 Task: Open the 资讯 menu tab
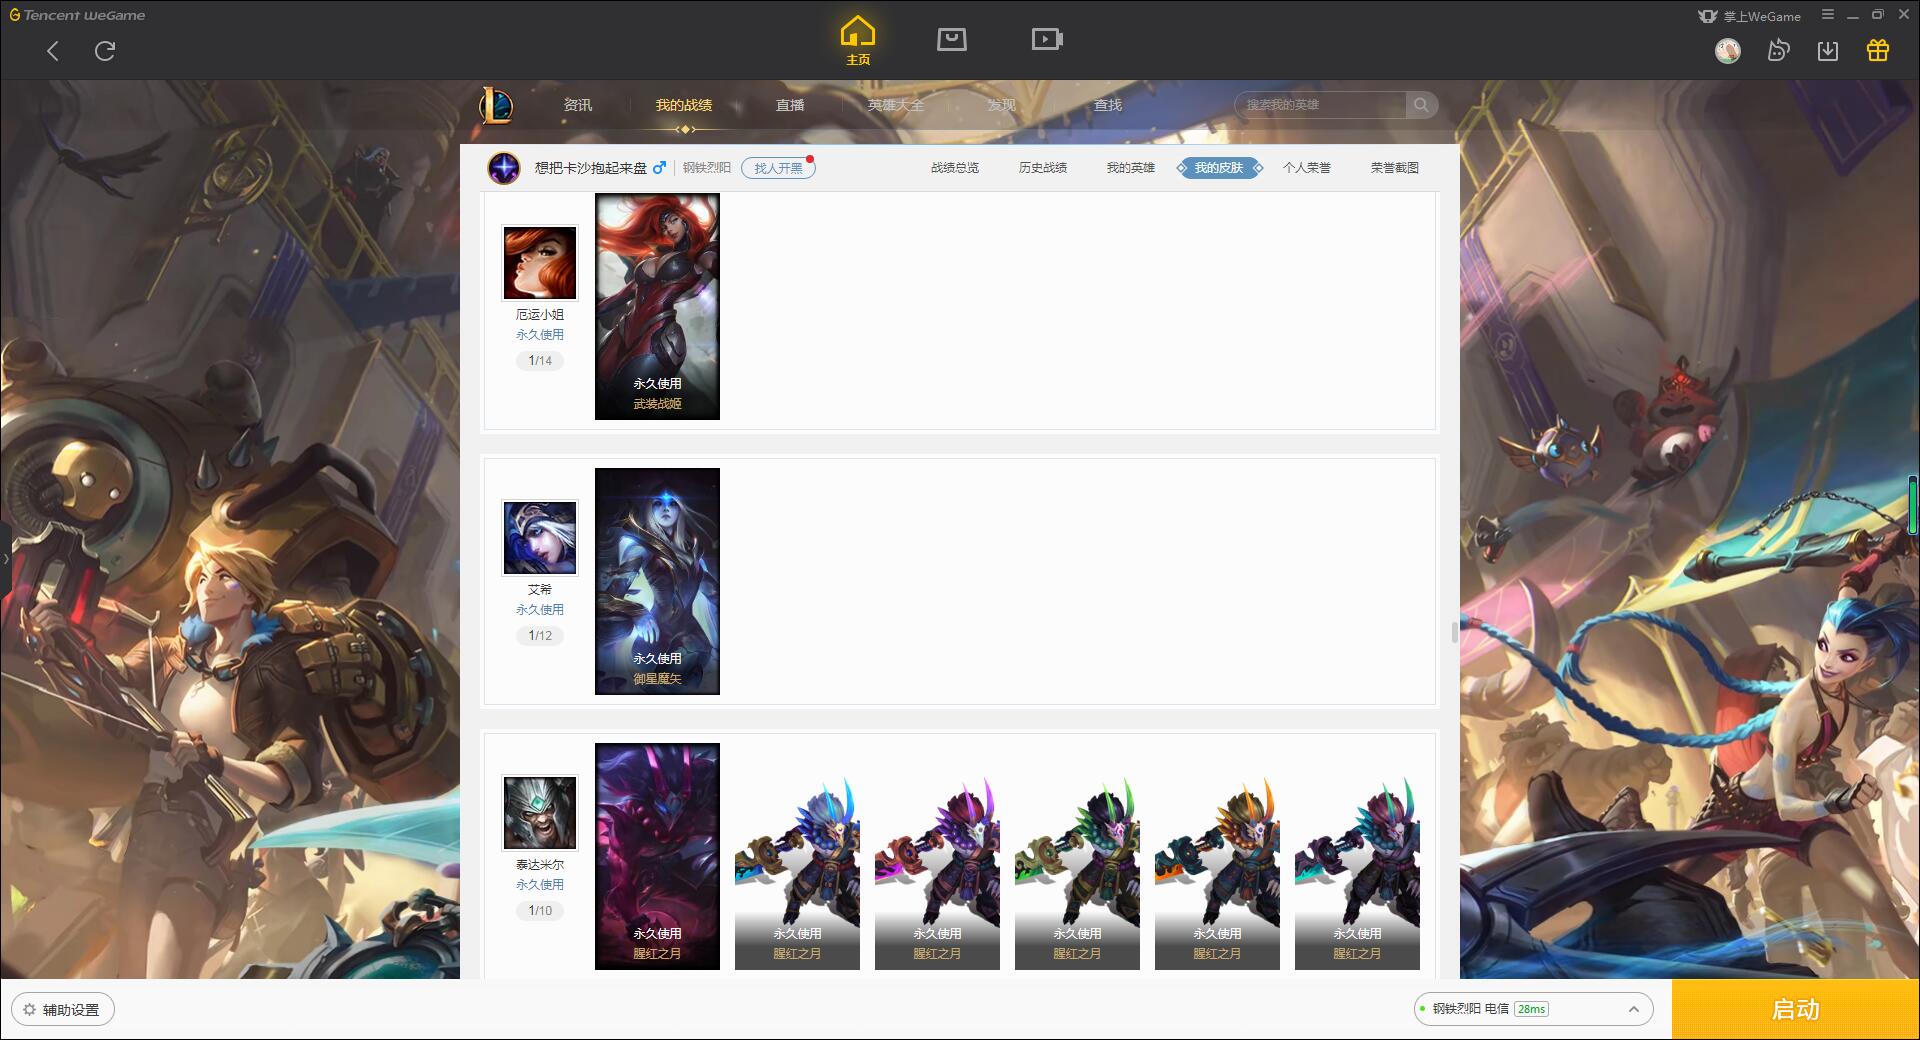point(578,105)
